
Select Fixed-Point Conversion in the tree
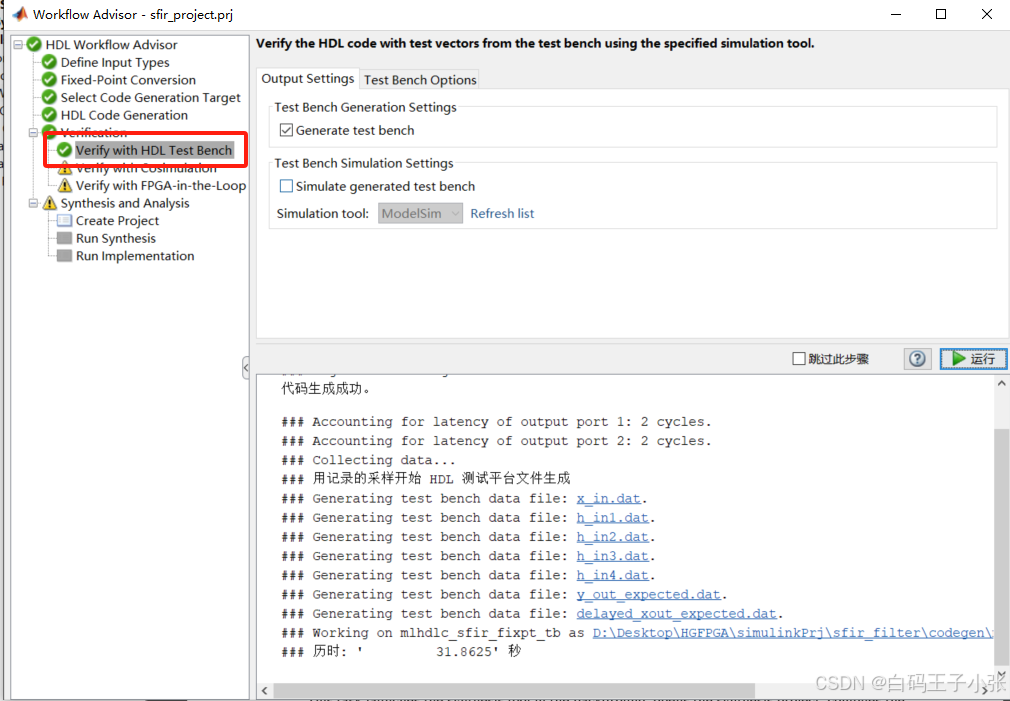pos(128,80)
